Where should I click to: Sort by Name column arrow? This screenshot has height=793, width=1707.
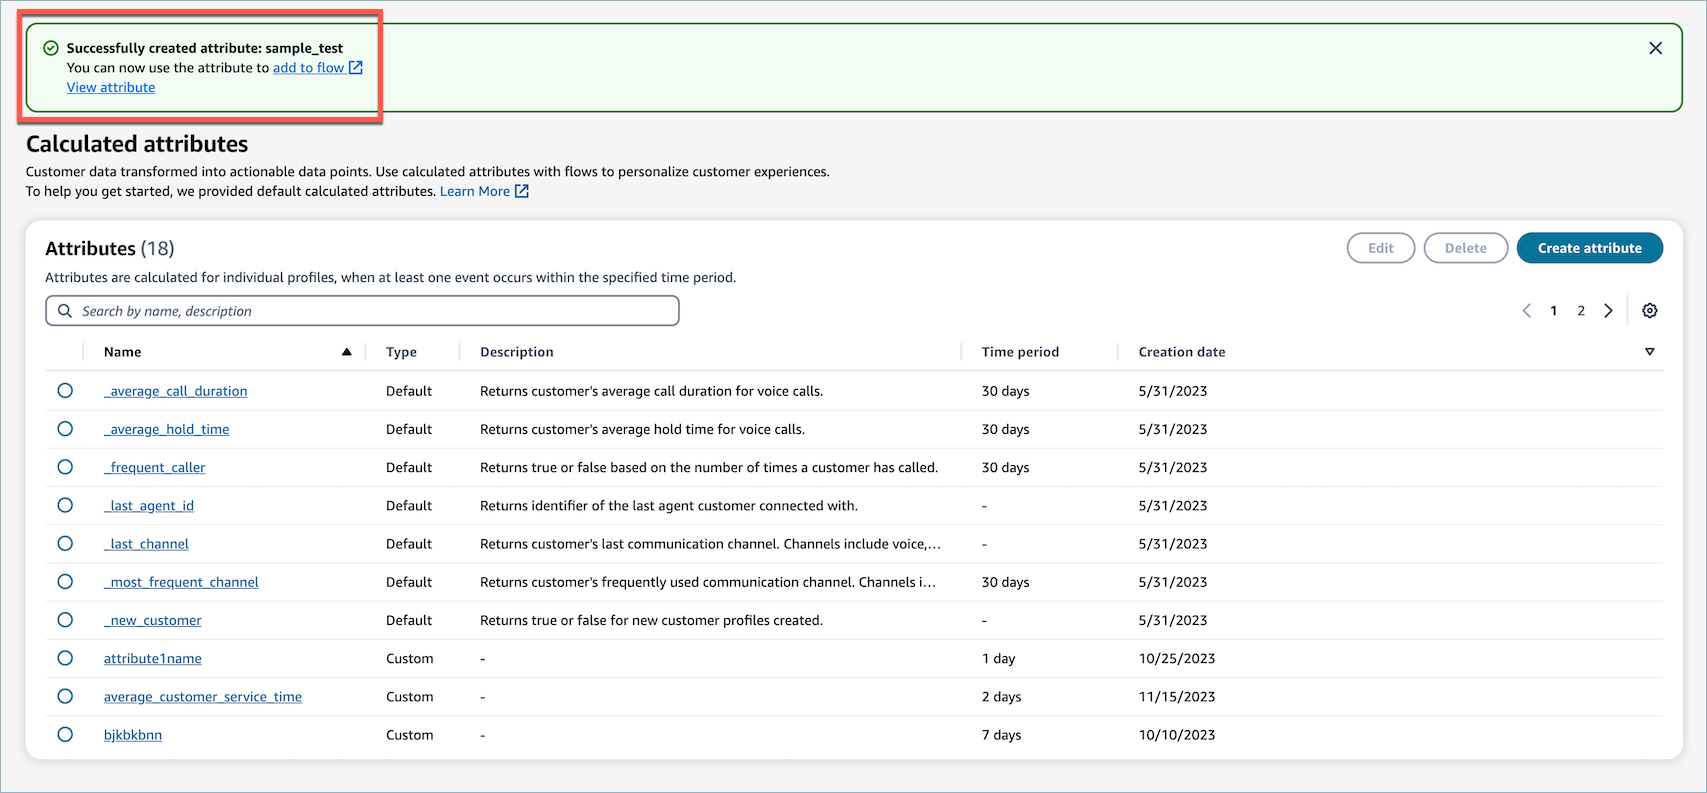click(347, 352)
